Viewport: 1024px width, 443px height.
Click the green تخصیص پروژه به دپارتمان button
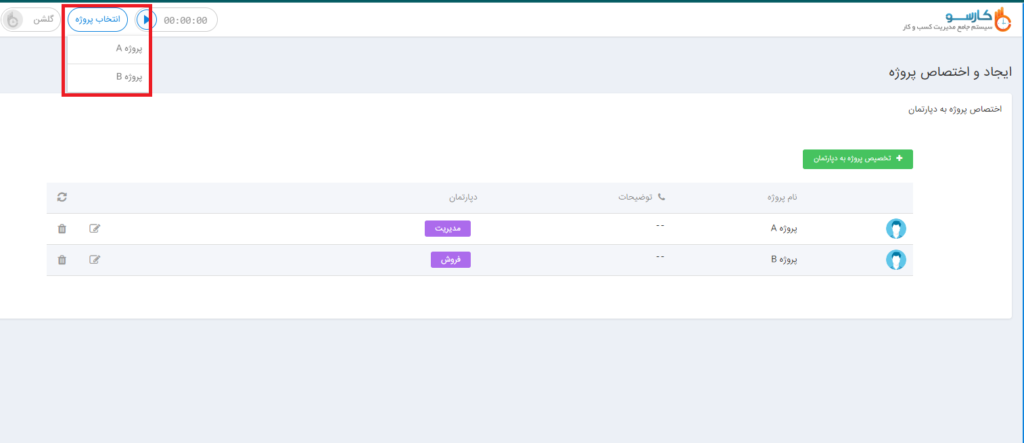857,158
